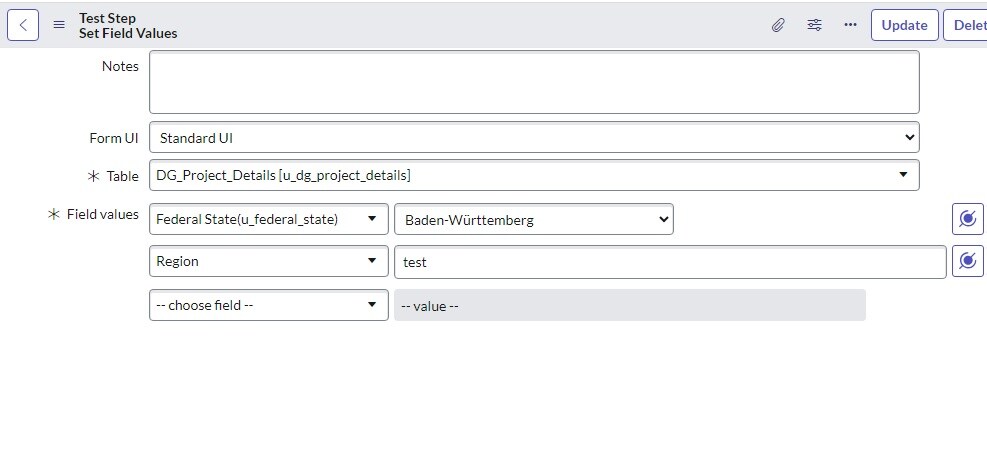Image resolution: width=987 pixels, height=460 pixels.
Task: Click the greyed '-- value --' placeholder box
Action: point(630,305)
